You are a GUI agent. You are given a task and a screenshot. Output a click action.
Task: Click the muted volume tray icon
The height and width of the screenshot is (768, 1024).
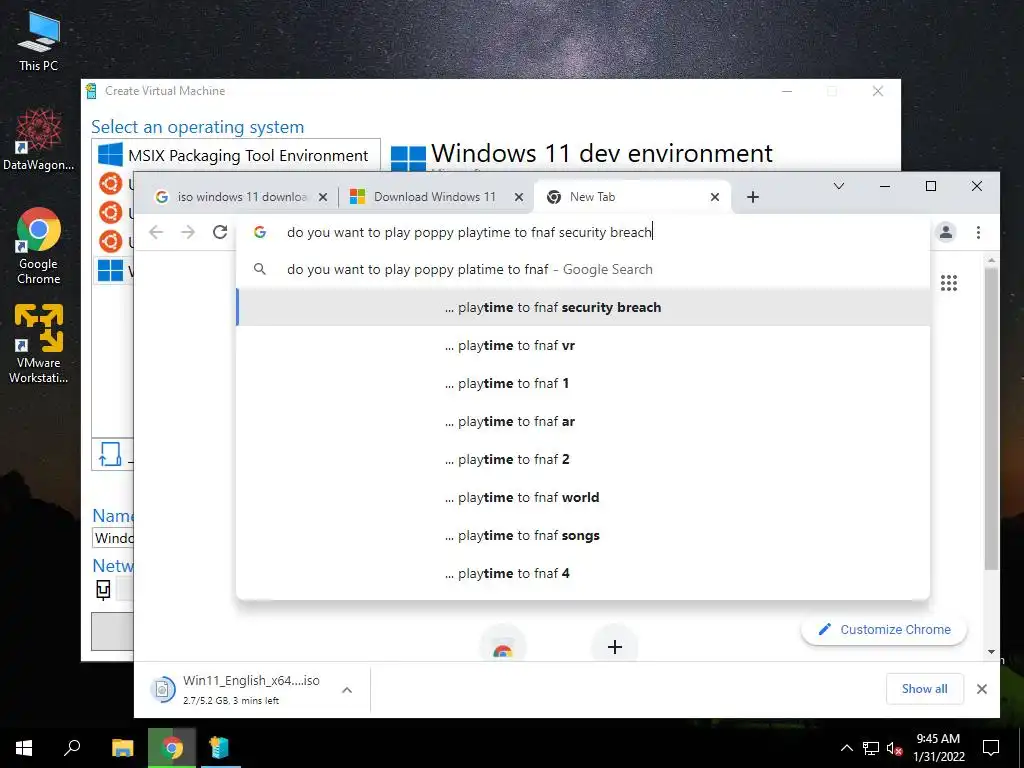click(x=894, y=748)
